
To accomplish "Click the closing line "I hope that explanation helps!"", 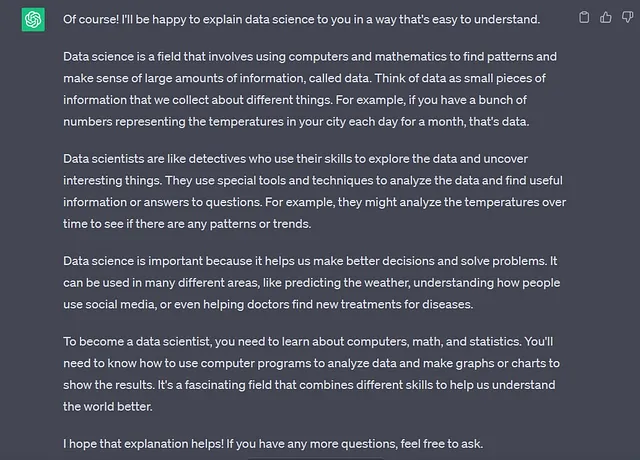I will [x=273, y=444].
